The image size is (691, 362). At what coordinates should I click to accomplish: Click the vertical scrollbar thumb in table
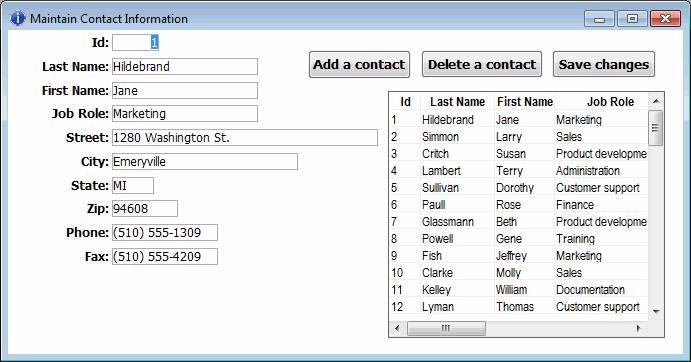point(656,128)
